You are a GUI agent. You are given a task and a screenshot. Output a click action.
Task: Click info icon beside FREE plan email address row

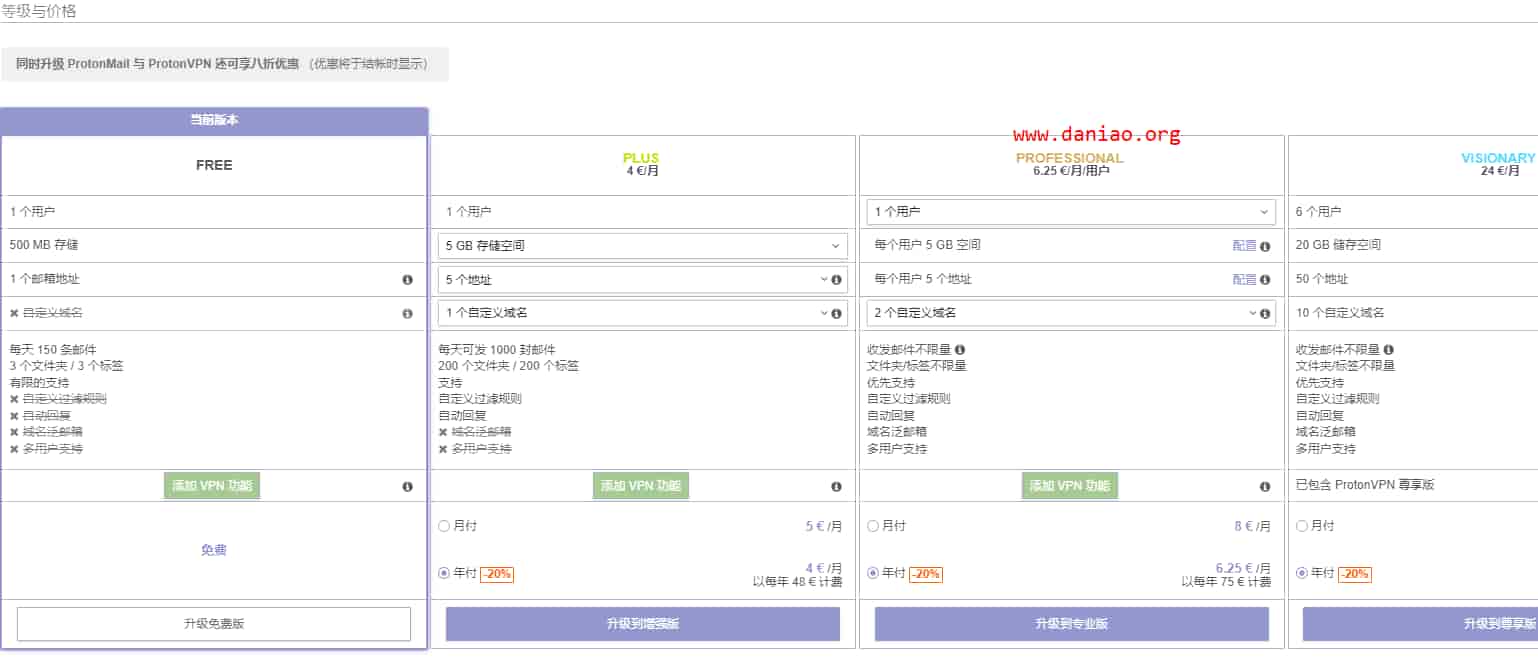pos(407,280)
